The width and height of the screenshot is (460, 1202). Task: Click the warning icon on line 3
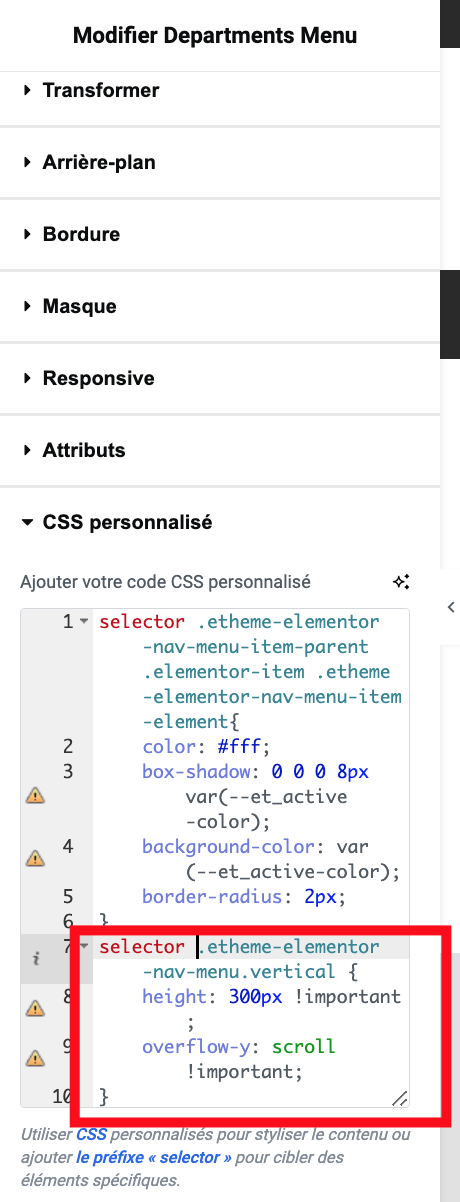coord(35,796)
